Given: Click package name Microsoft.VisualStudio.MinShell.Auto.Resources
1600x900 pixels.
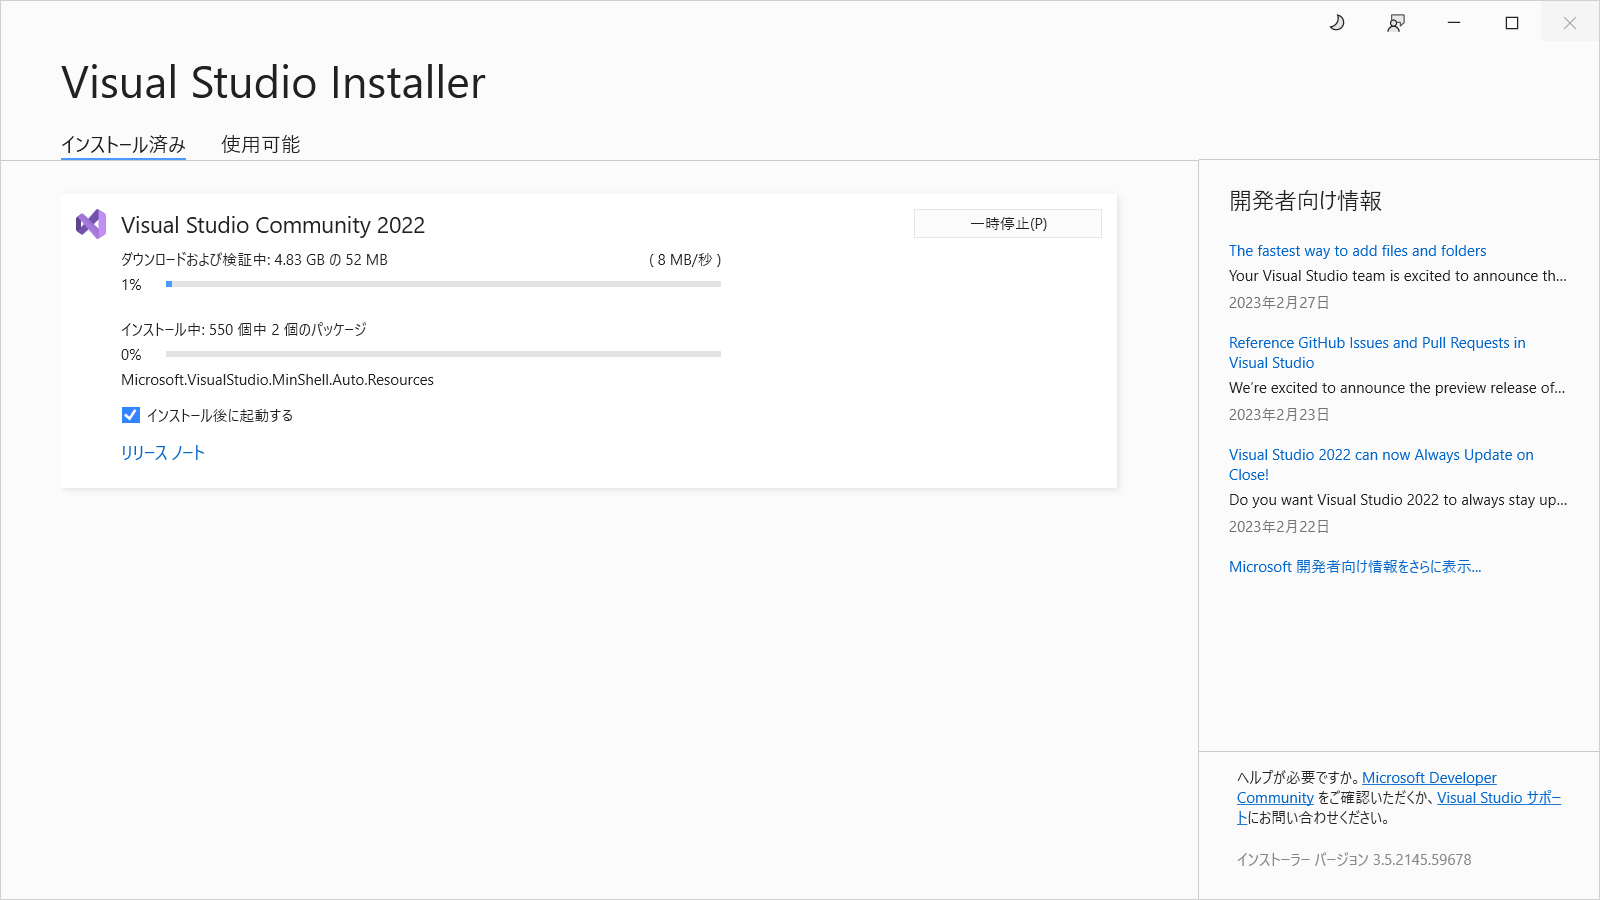Looking at the screenshot, I should coord(277,380).
